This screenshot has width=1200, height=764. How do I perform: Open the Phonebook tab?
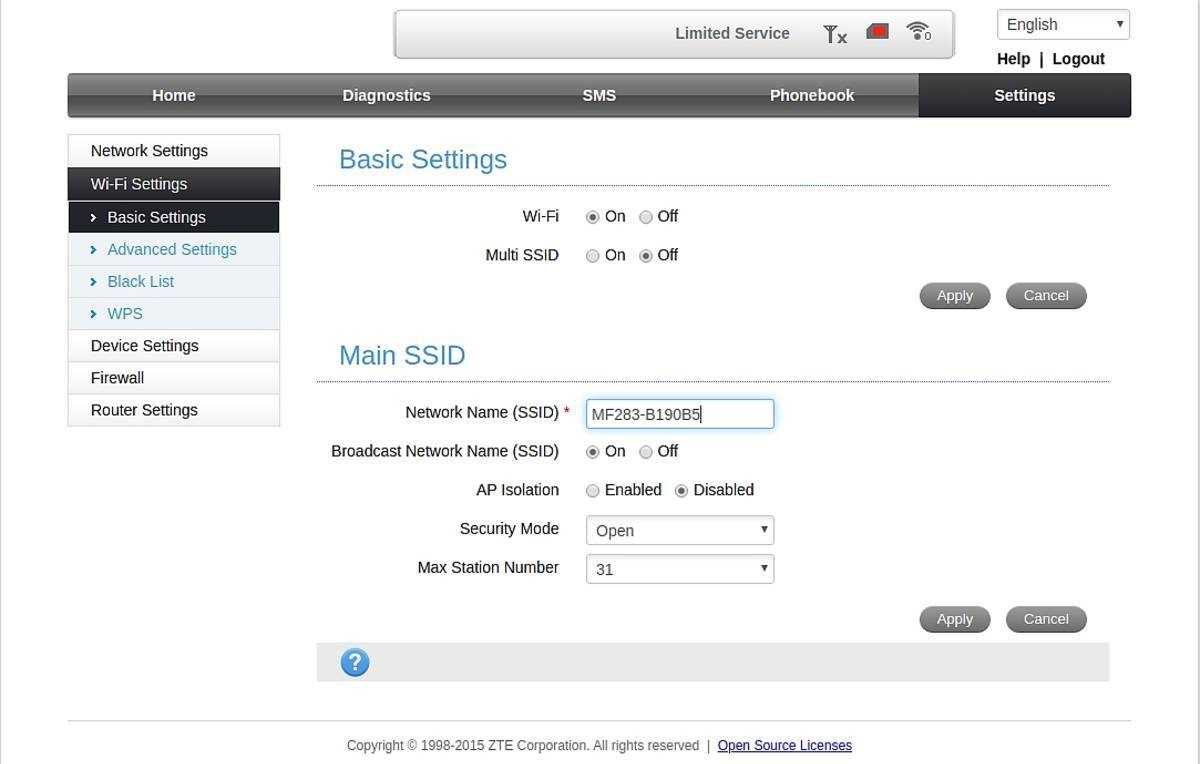[x=811, y=96]
